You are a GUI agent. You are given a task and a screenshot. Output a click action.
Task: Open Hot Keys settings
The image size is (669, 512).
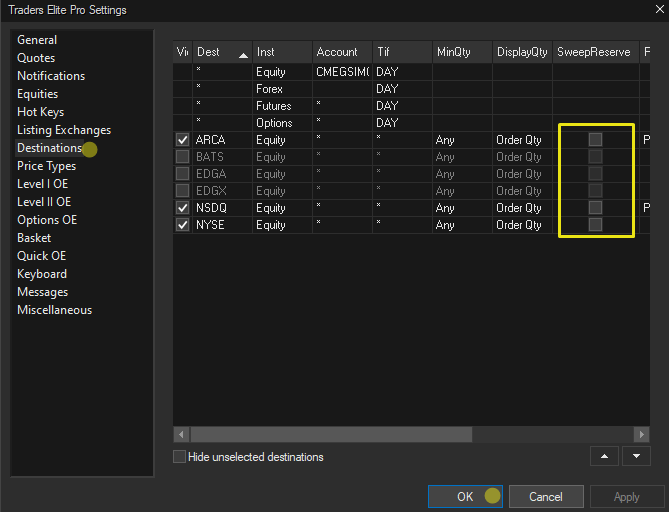40,112
